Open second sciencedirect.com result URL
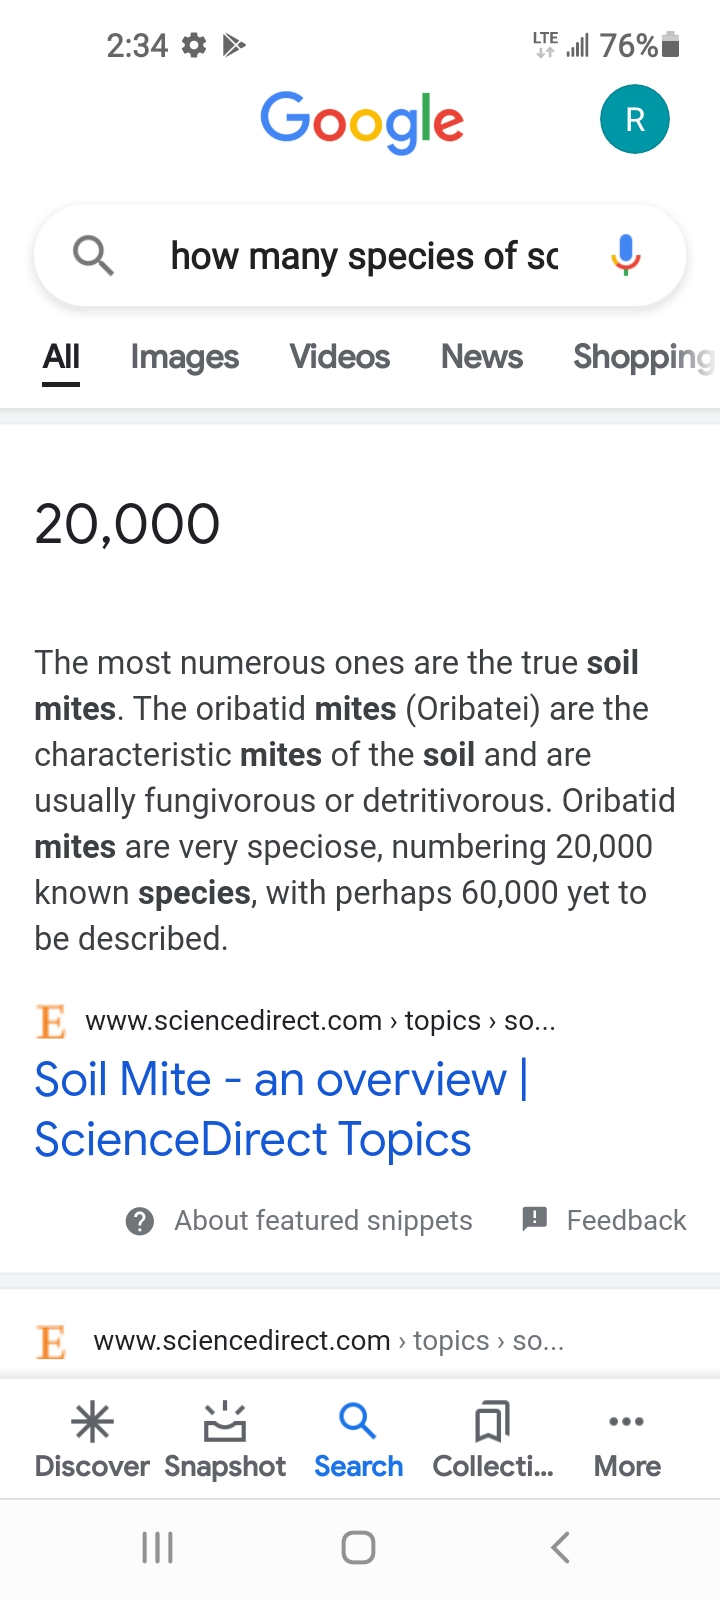The height and width of the screenshot is (1600, 720). pos(329,1341)
